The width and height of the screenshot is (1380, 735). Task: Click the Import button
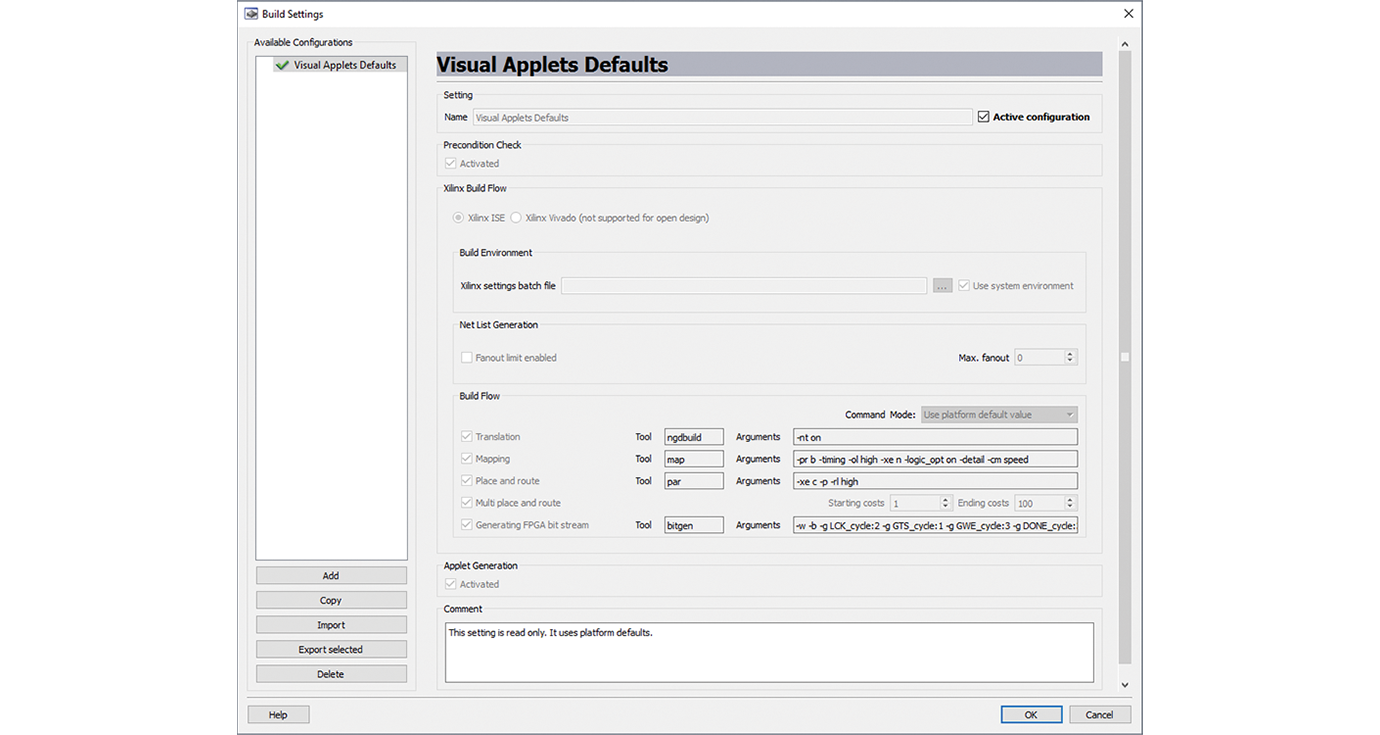(331, 625)
